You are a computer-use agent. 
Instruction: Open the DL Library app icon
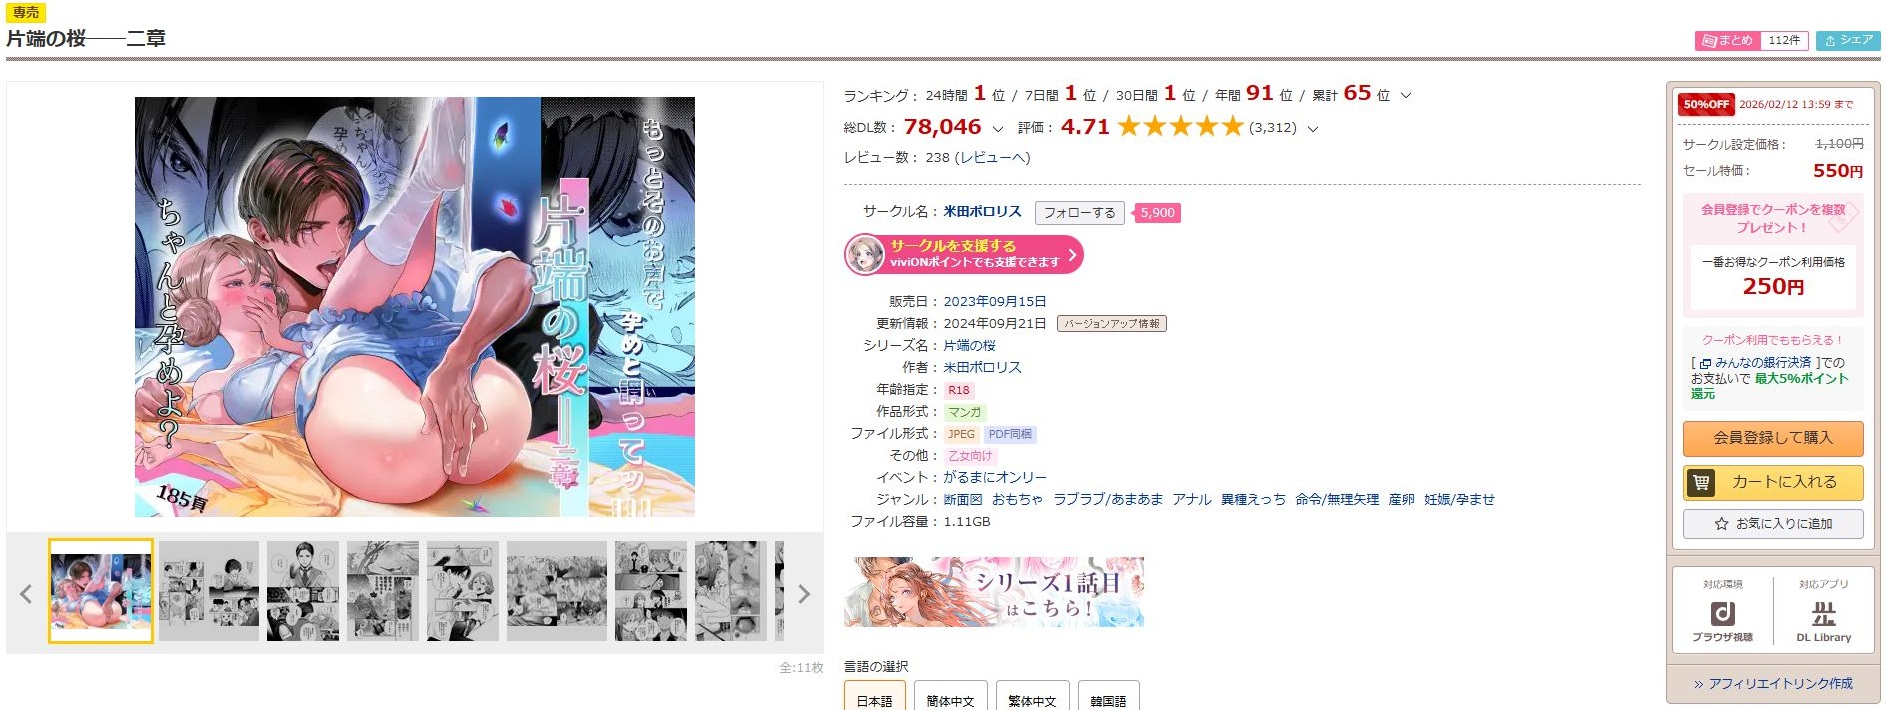(x=1823, y=620)
